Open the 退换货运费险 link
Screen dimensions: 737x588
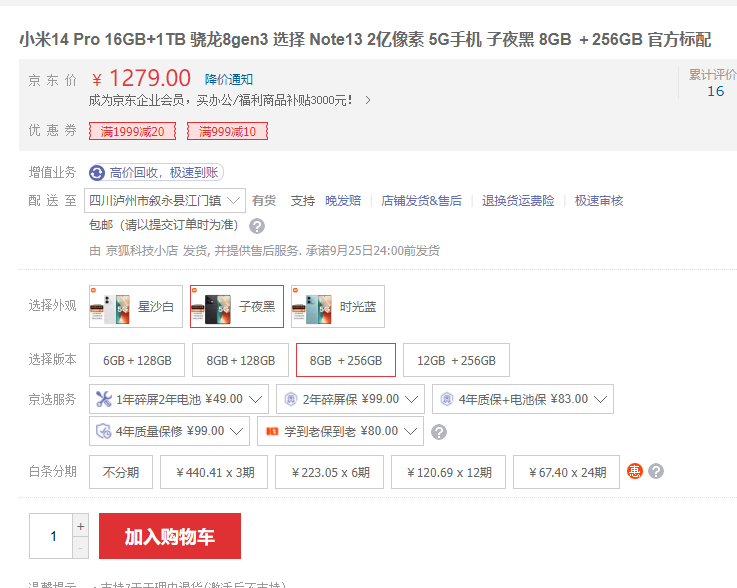pyautogui.click(x=518, y=201)
